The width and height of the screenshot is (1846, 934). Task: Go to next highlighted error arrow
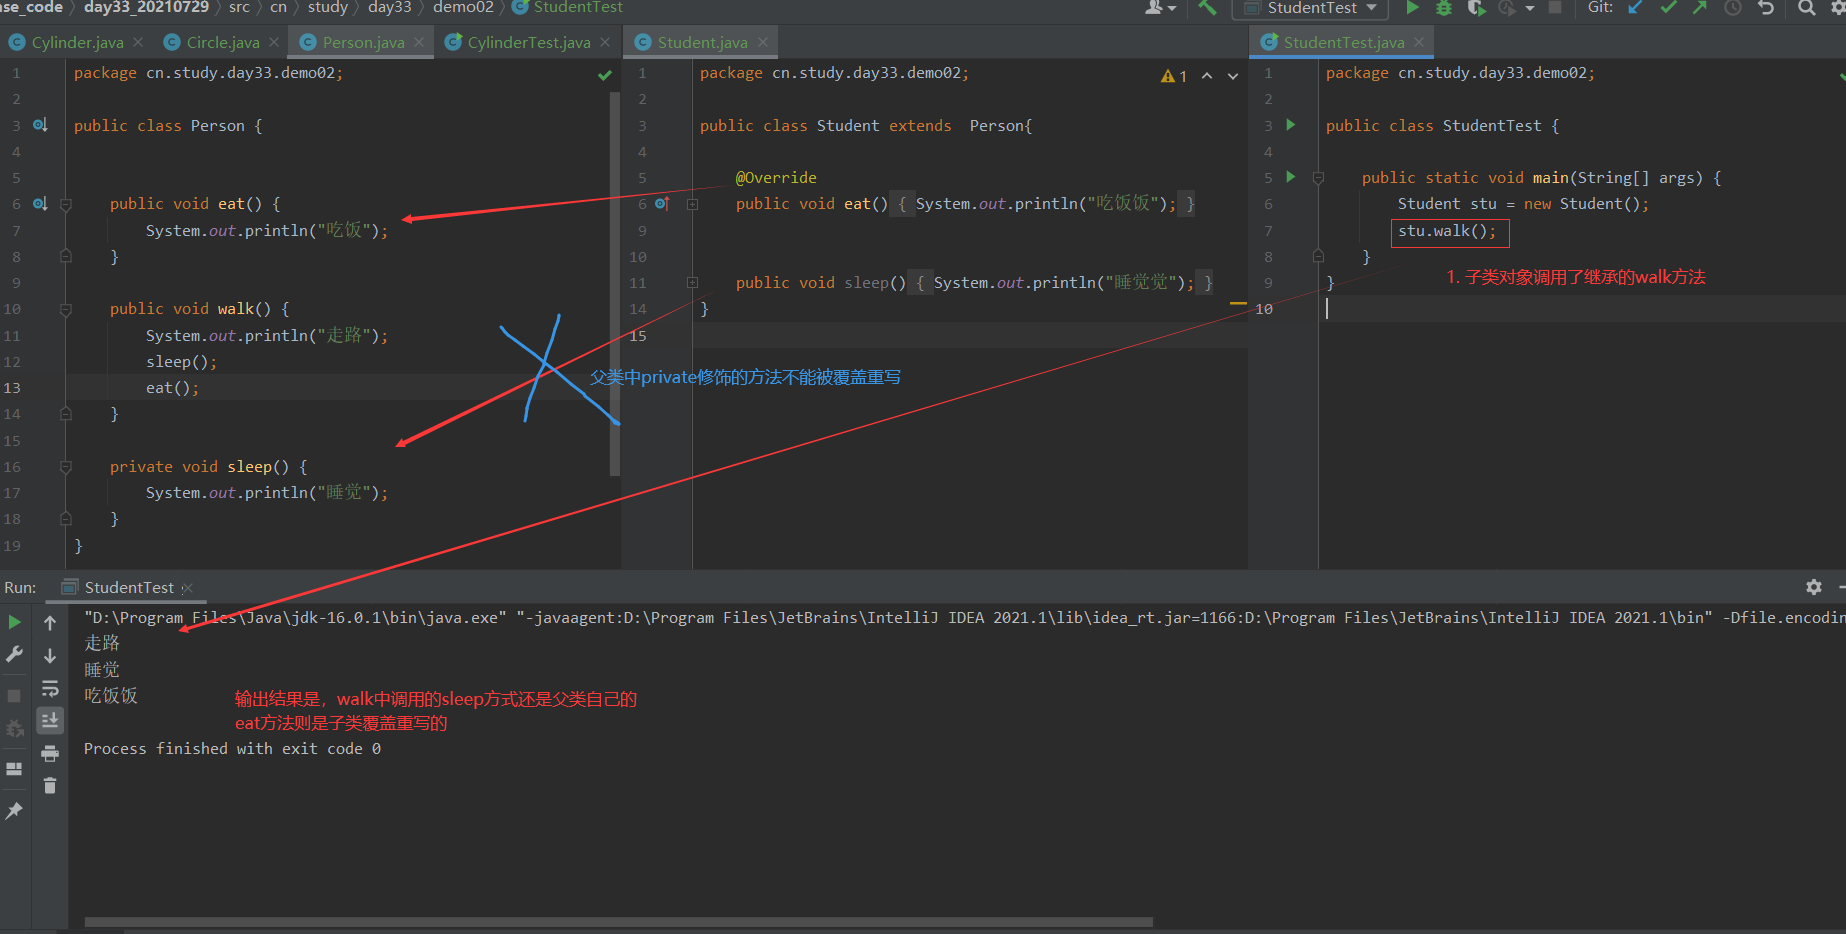tap(1233, 76)
